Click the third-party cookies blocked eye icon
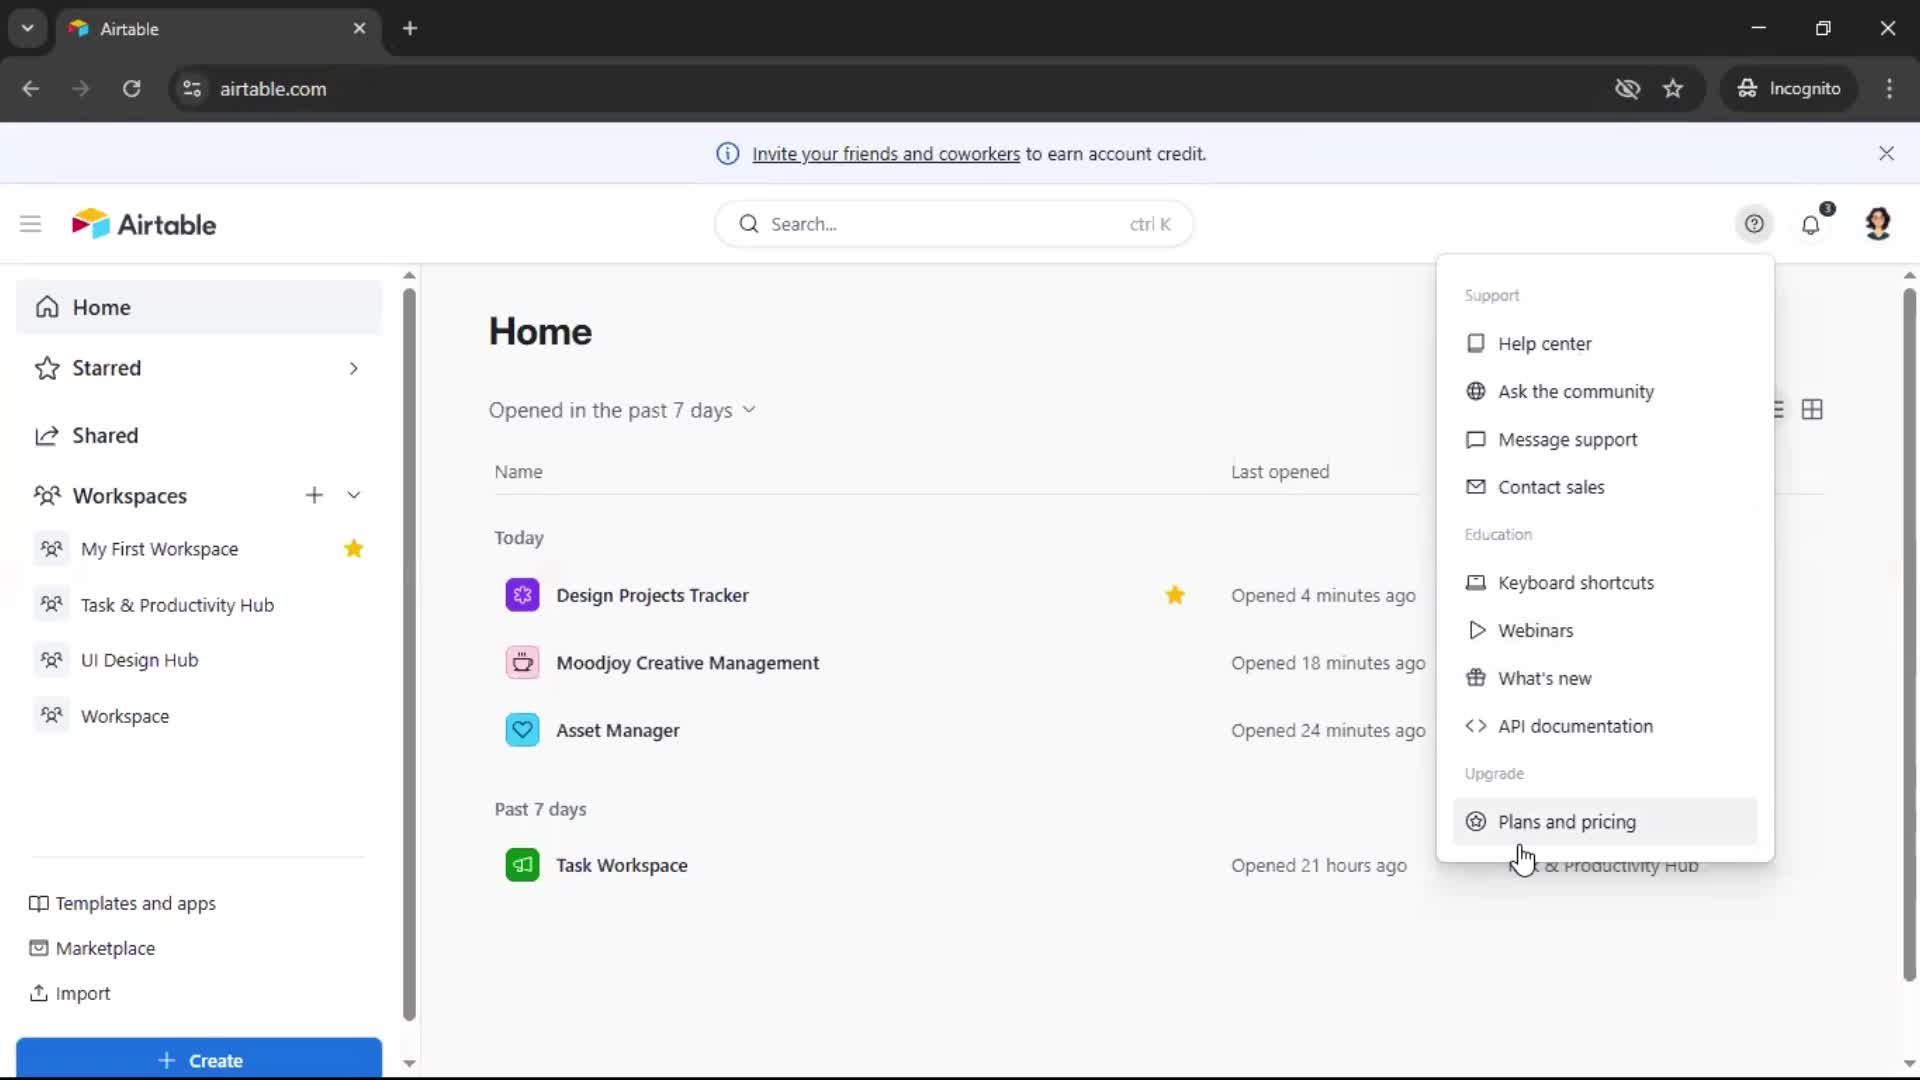 click(1627, 88)
